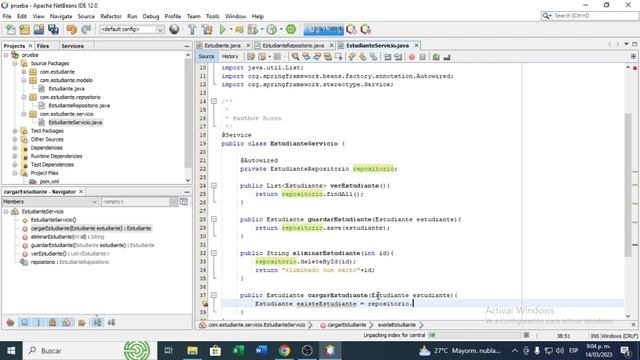Click the Search field at top right
This screenshot has height=360, width=640.
(590, 16)
